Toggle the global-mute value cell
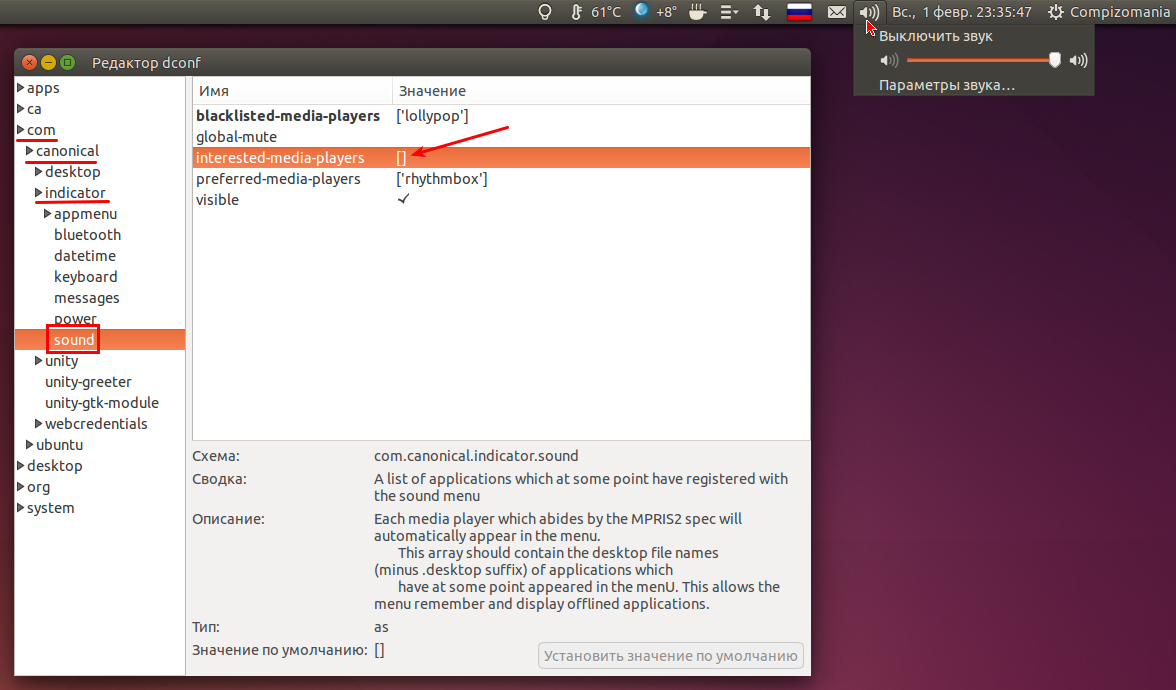The height and width of the screenshot is (690, 1176). (x=601, y=136)
